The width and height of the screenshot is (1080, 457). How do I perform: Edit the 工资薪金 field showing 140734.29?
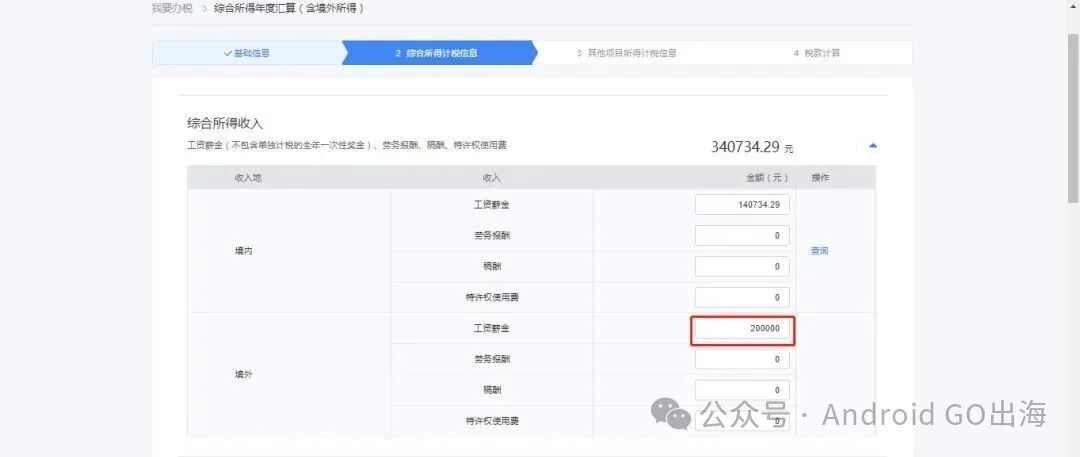point(742,205)
